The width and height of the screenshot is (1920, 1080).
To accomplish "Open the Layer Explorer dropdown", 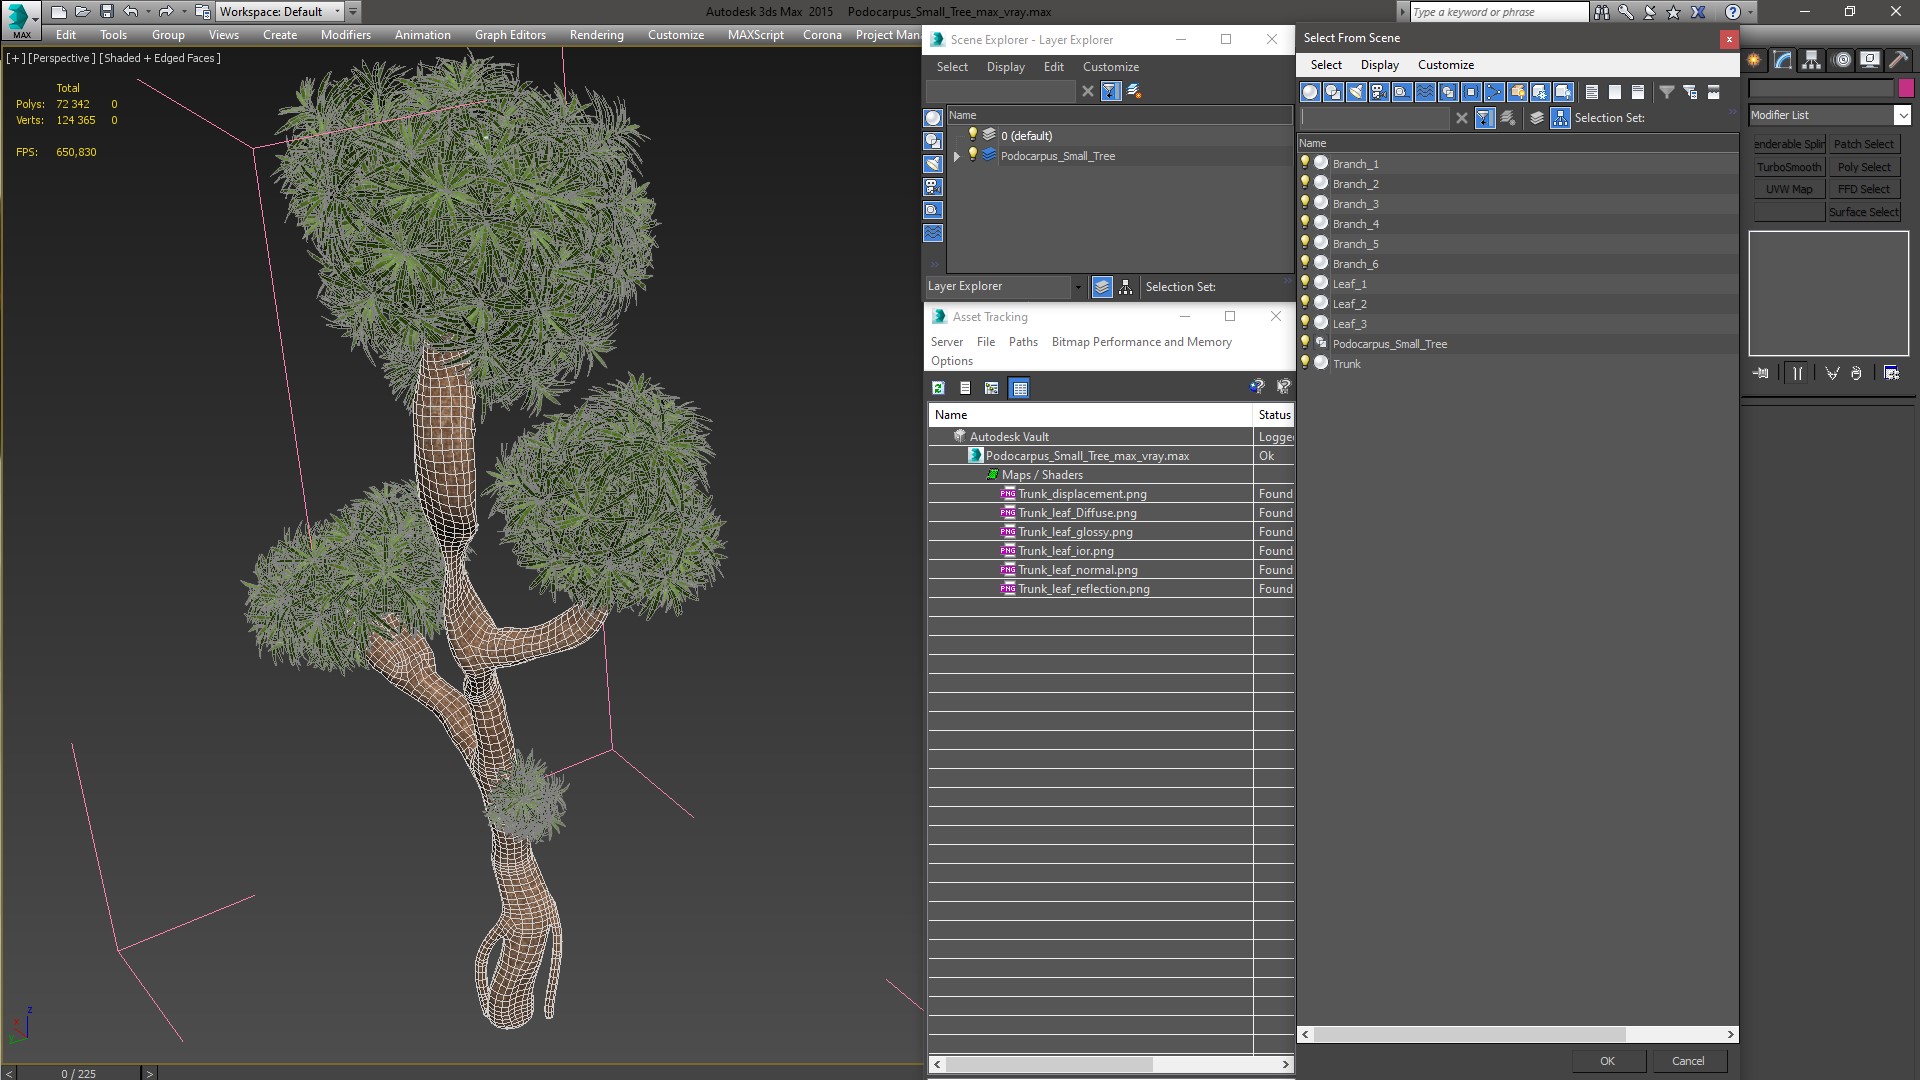I will tap(1077, 287).
